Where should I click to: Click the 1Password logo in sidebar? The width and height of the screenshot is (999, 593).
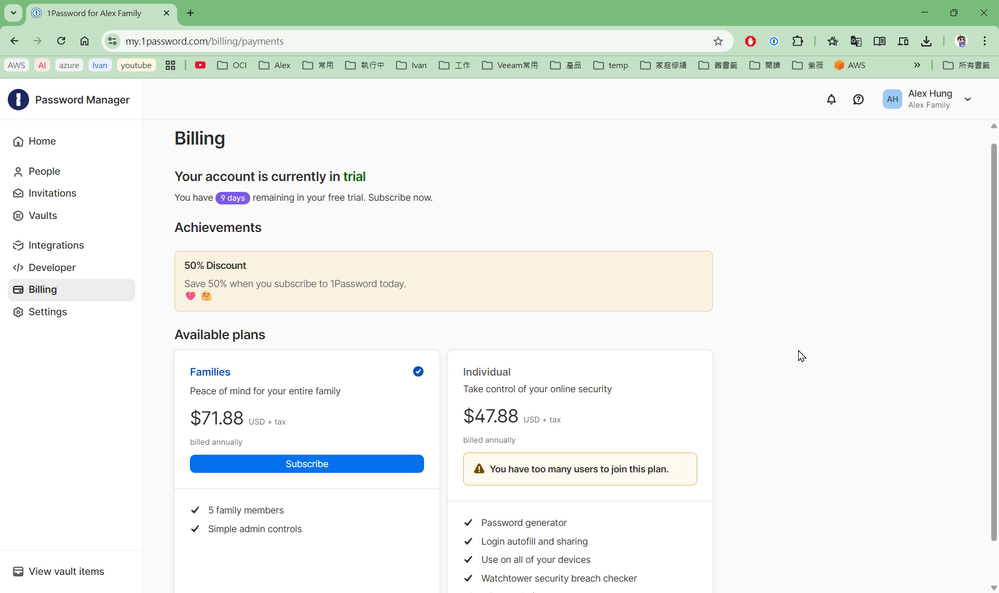(18, 100)
